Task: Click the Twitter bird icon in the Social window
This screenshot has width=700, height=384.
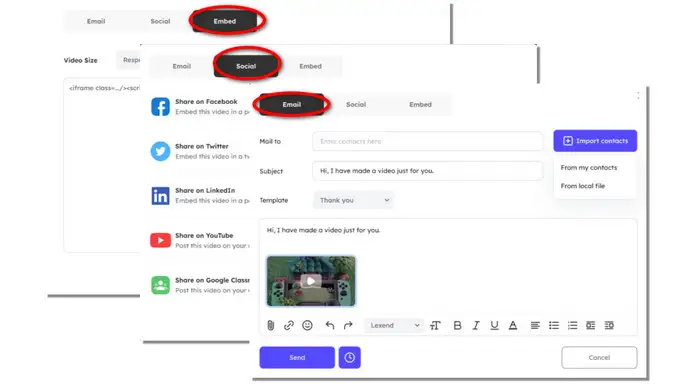Action: (x=160, y=151)
